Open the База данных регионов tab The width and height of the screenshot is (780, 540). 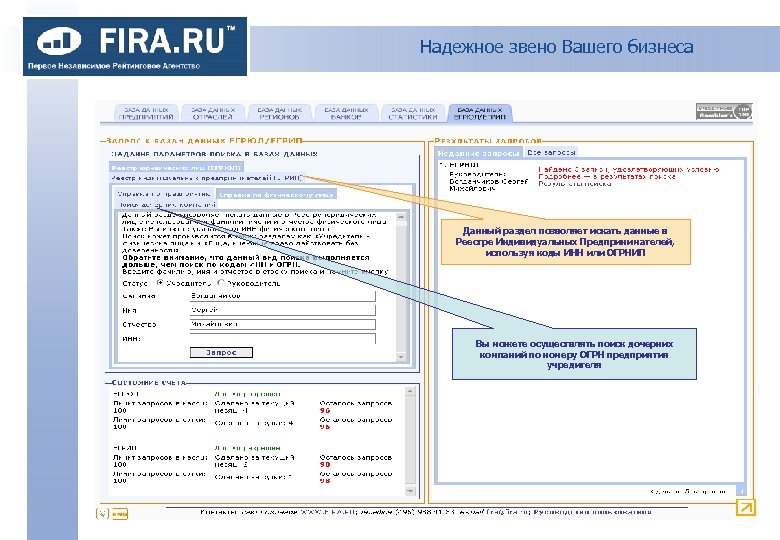[280, 113]
